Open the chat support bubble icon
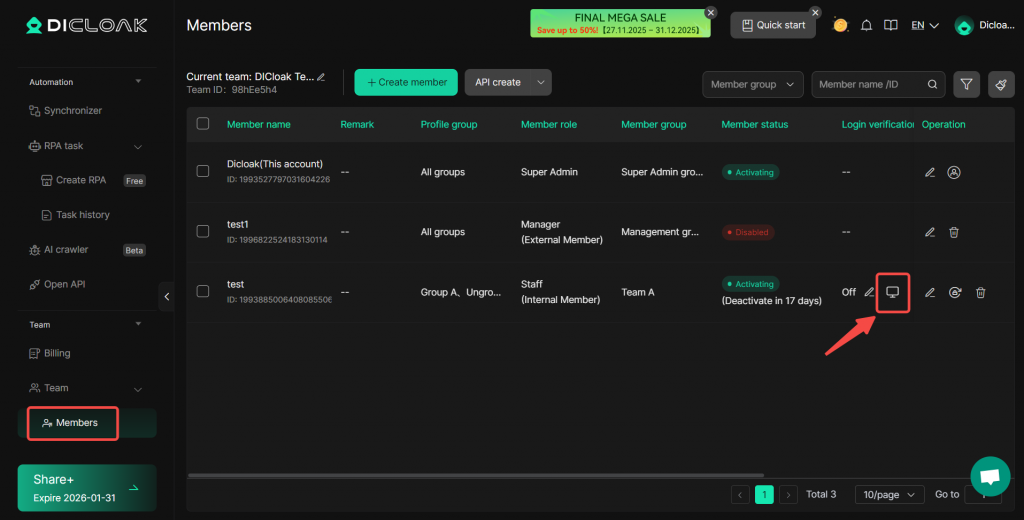The width and height of the screenshot is (1024, 520). 990,476
